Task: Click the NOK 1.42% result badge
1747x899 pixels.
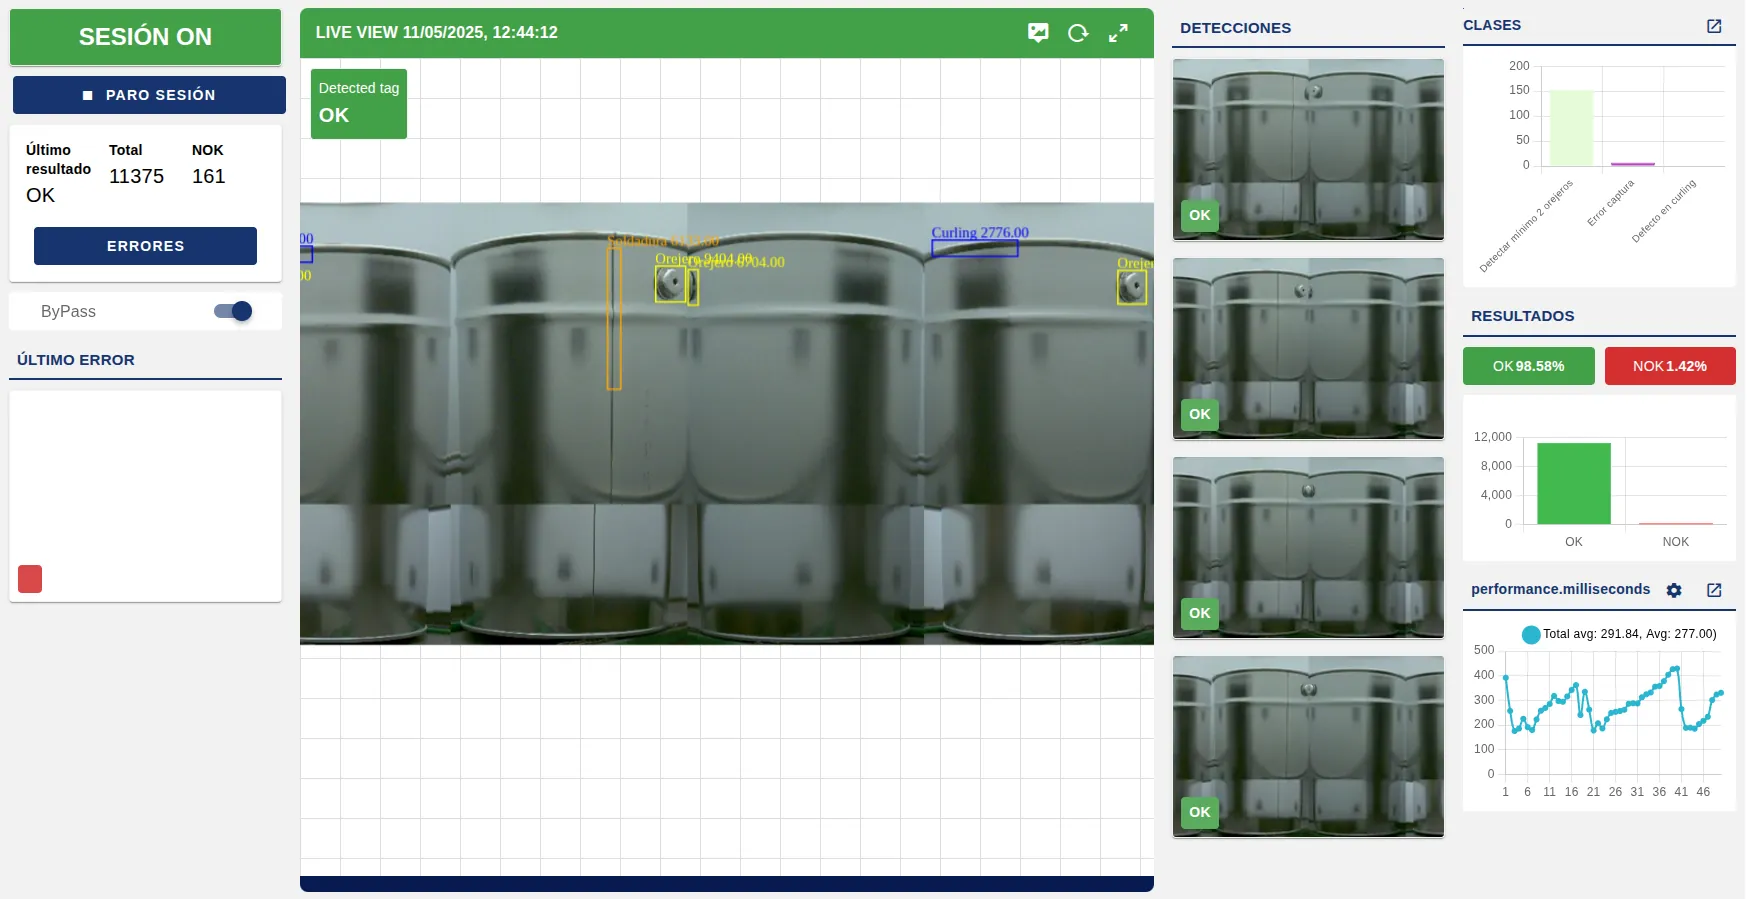Action: (x=1670, y=366)
